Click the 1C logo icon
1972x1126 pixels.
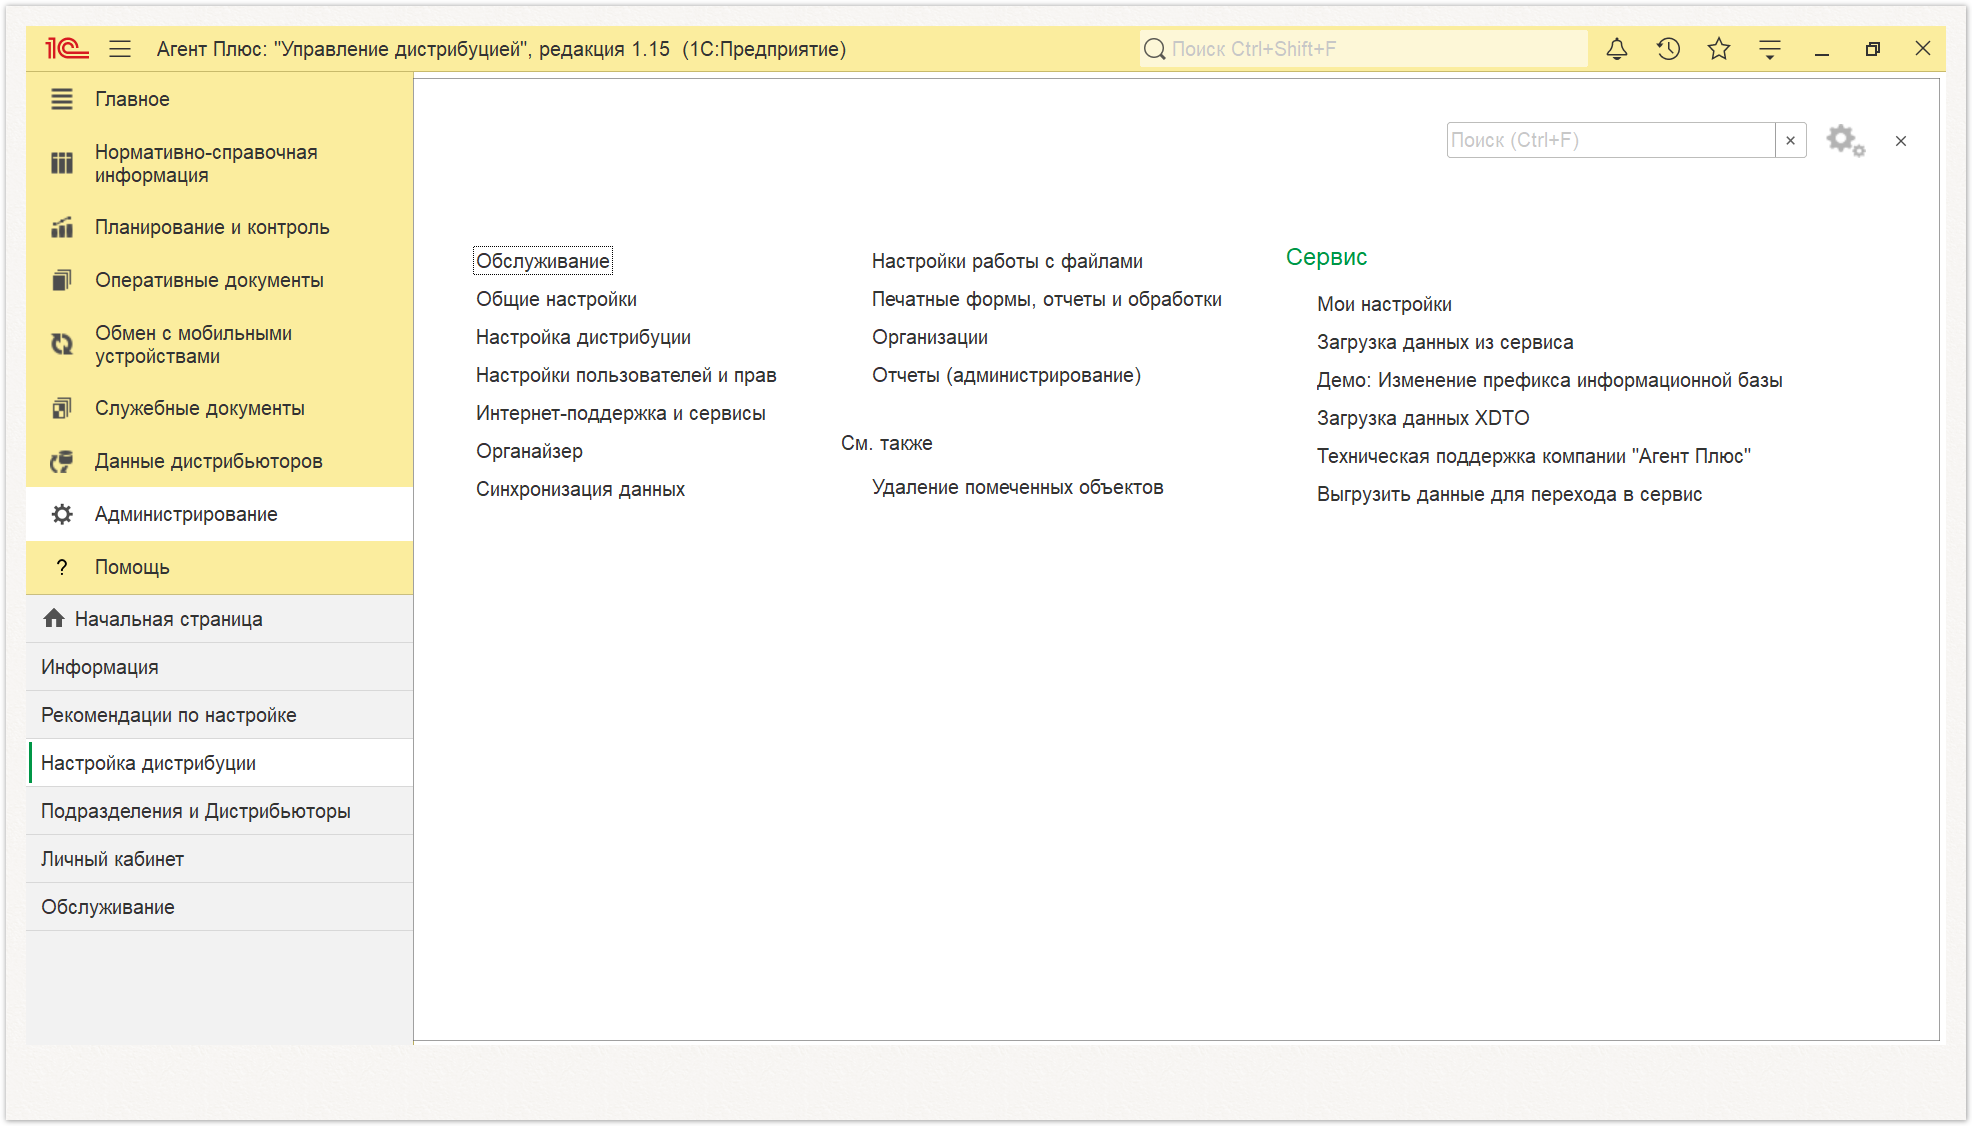tap(67, 48)
